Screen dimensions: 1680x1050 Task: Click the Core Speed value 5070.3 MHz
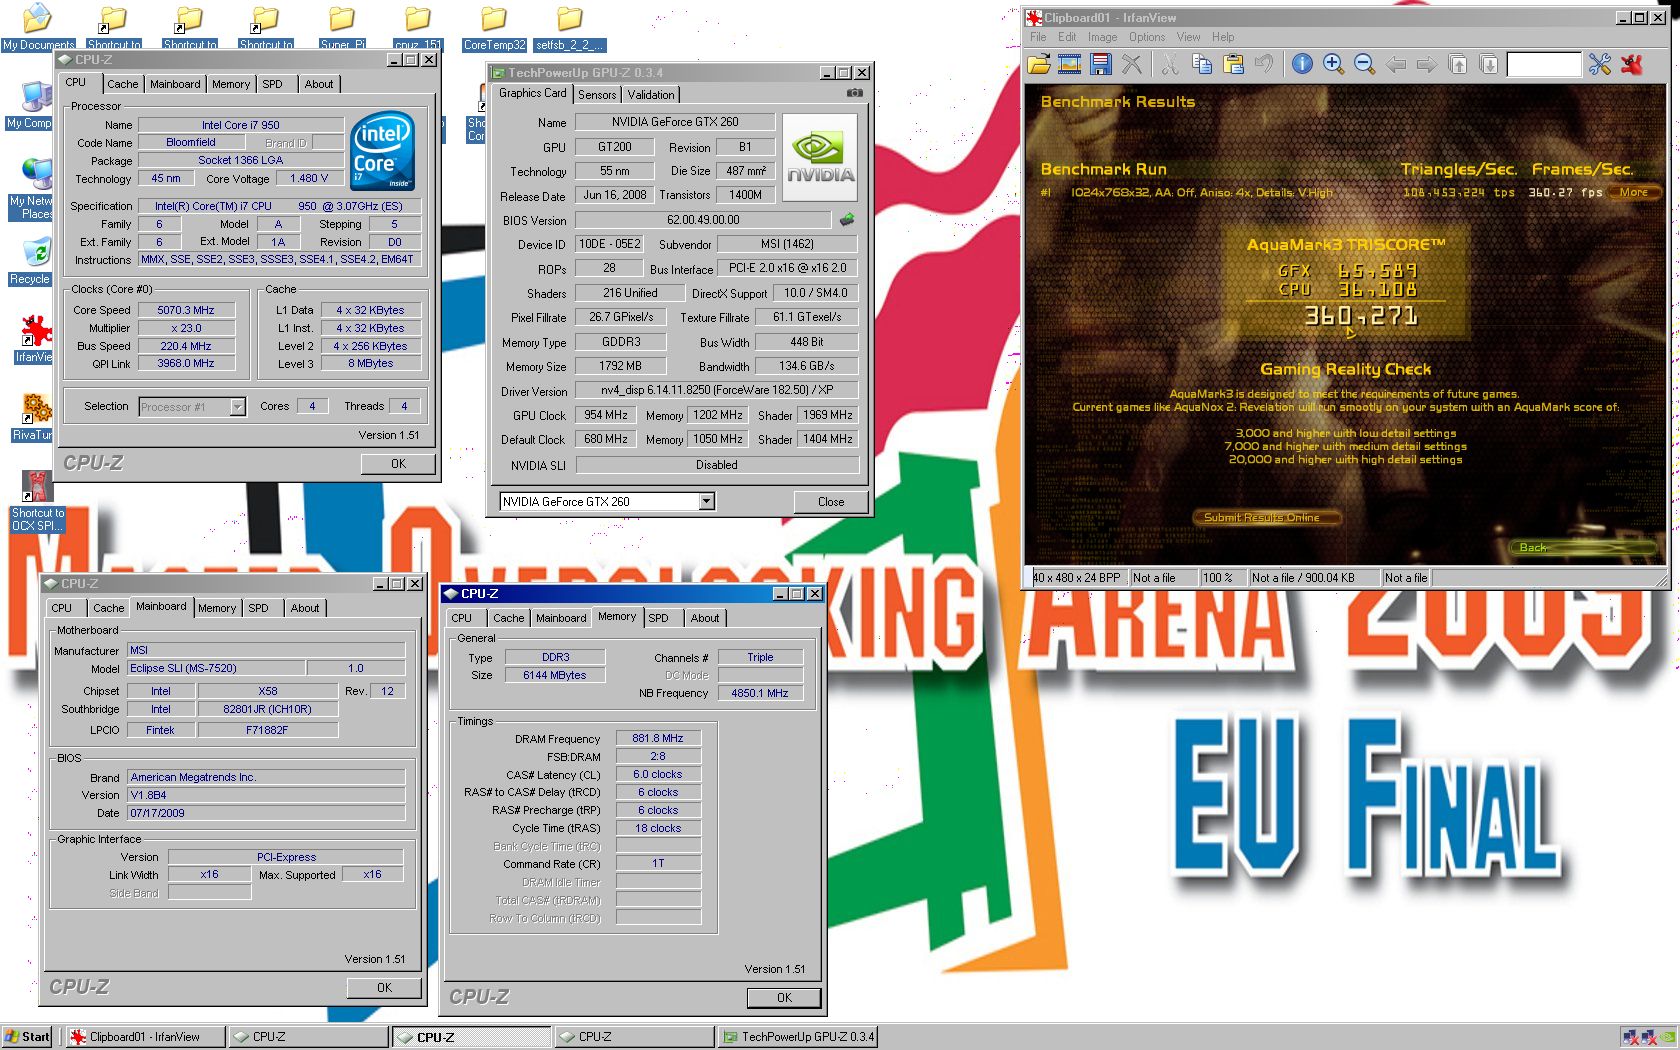coord(186,310)
